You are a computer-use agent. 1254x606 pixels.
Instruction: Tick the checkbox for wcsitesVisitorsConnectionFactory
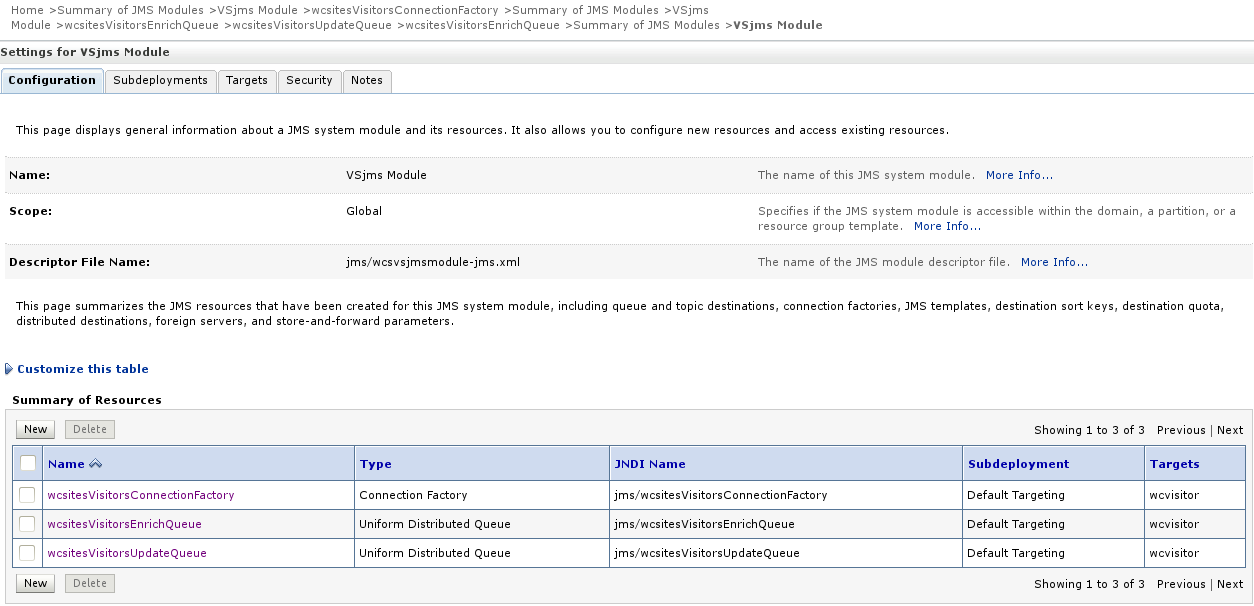pyautogui.click(x=27, y=495)
